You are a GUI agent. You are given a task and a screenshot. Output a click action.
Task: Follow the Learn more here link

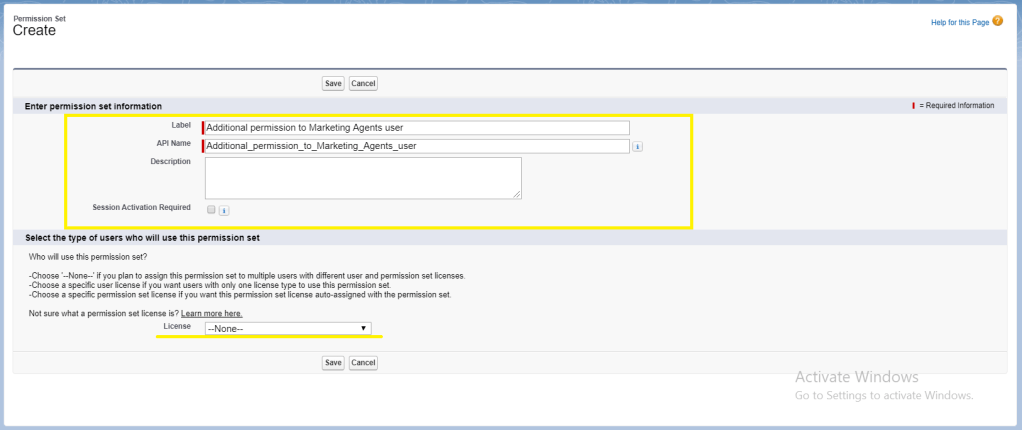pyautogui.click(x=211, y=314)
